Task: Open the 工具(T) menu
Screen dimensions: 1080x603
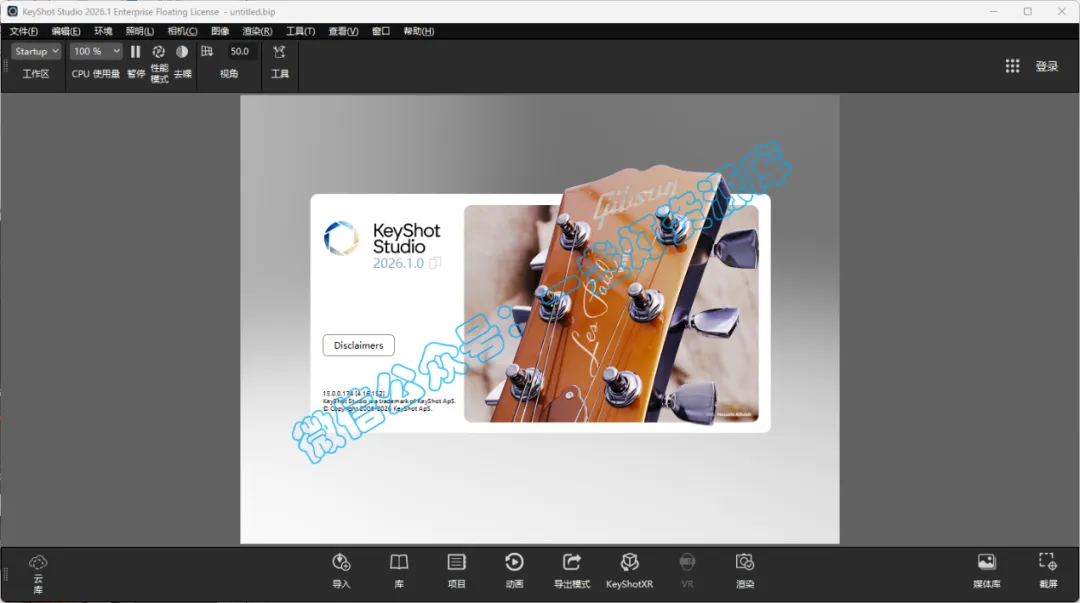Action: pos(300,31)
